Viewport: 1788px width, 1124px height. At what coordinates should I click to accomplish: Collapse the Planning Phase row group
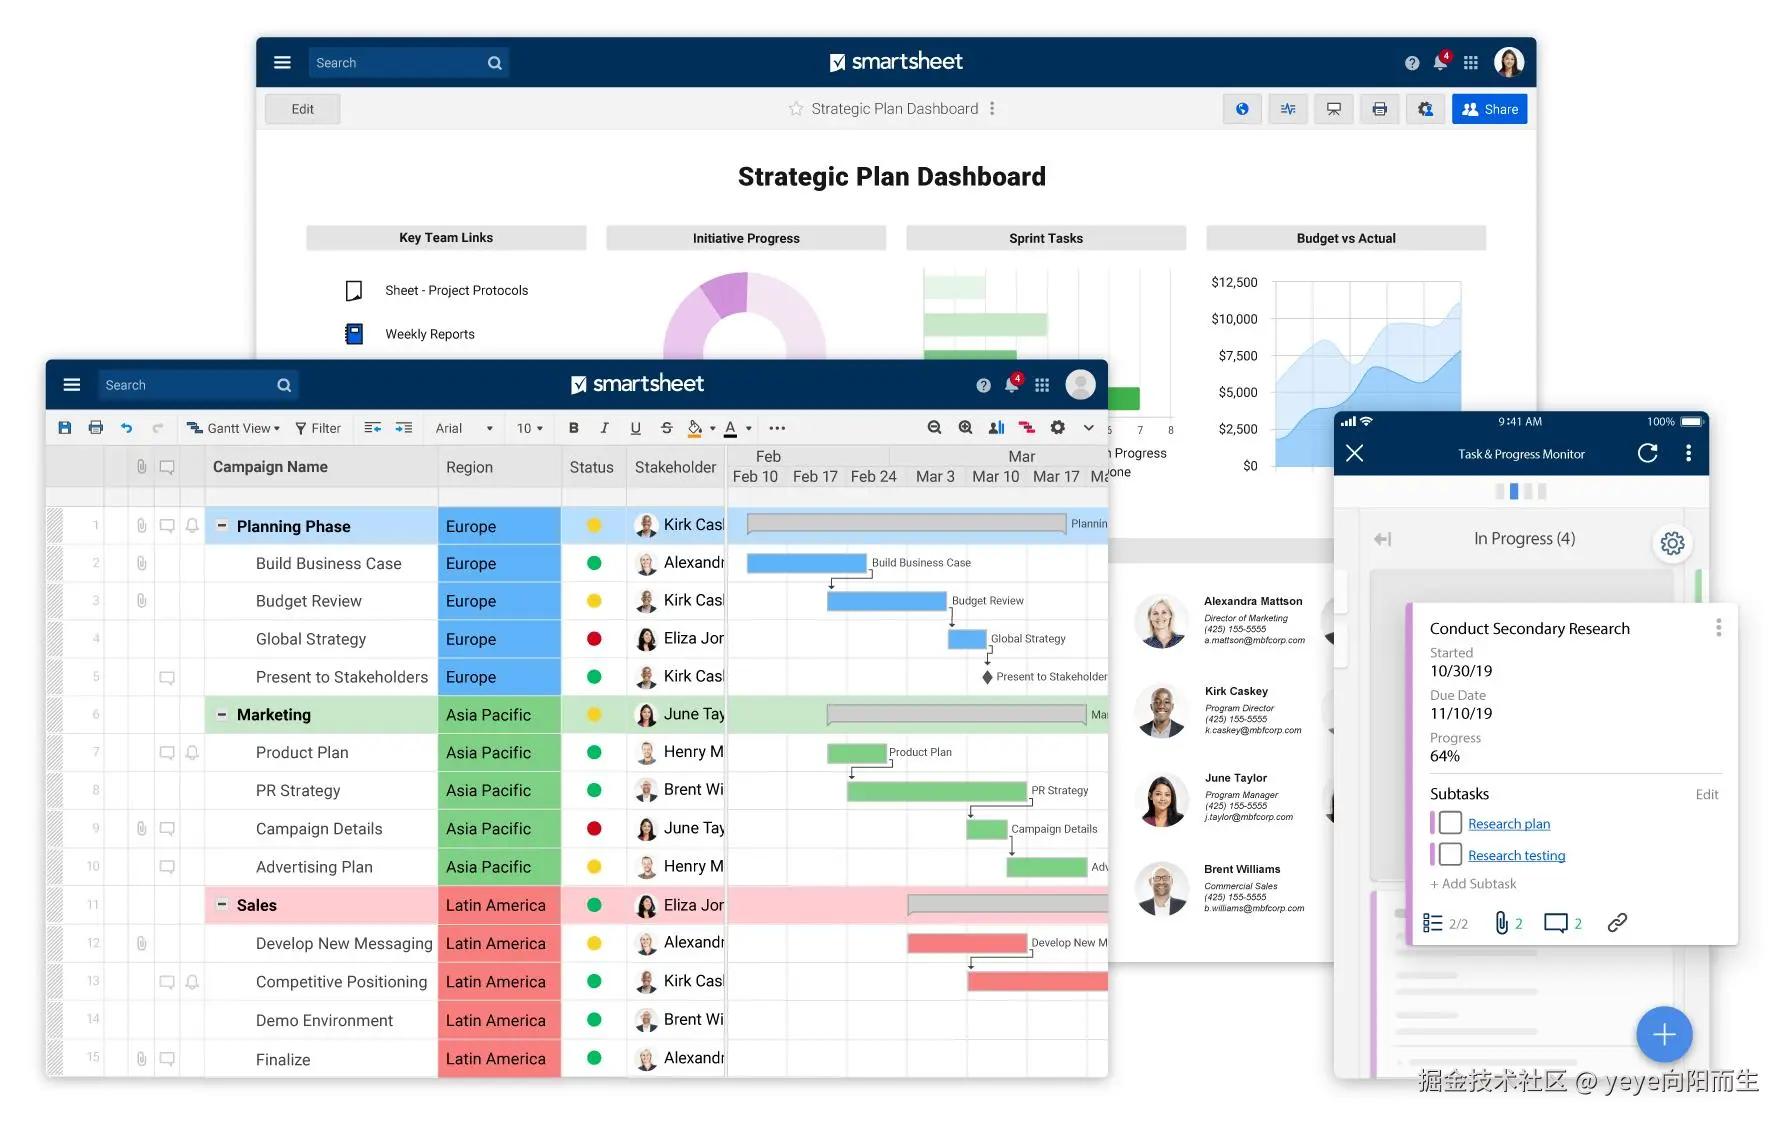click(x=222, y=526)
